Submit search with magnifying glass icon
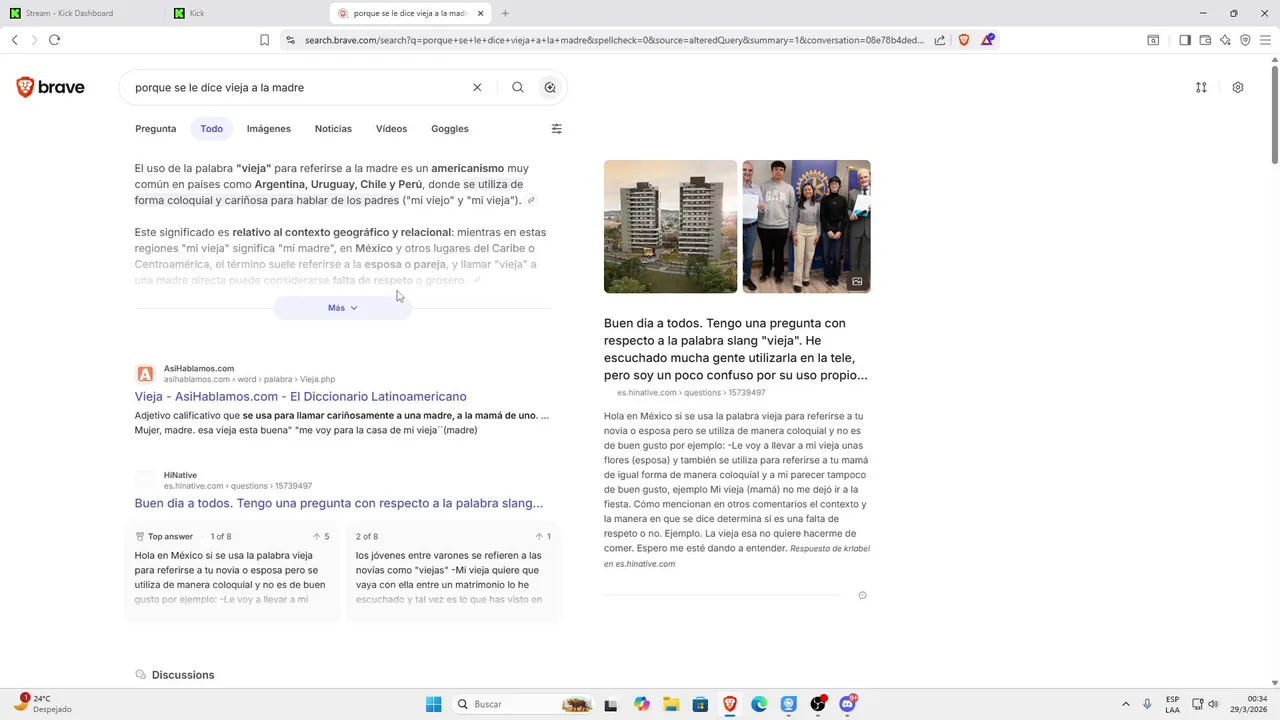This screenshot has width=1280, height=720. 518,87
